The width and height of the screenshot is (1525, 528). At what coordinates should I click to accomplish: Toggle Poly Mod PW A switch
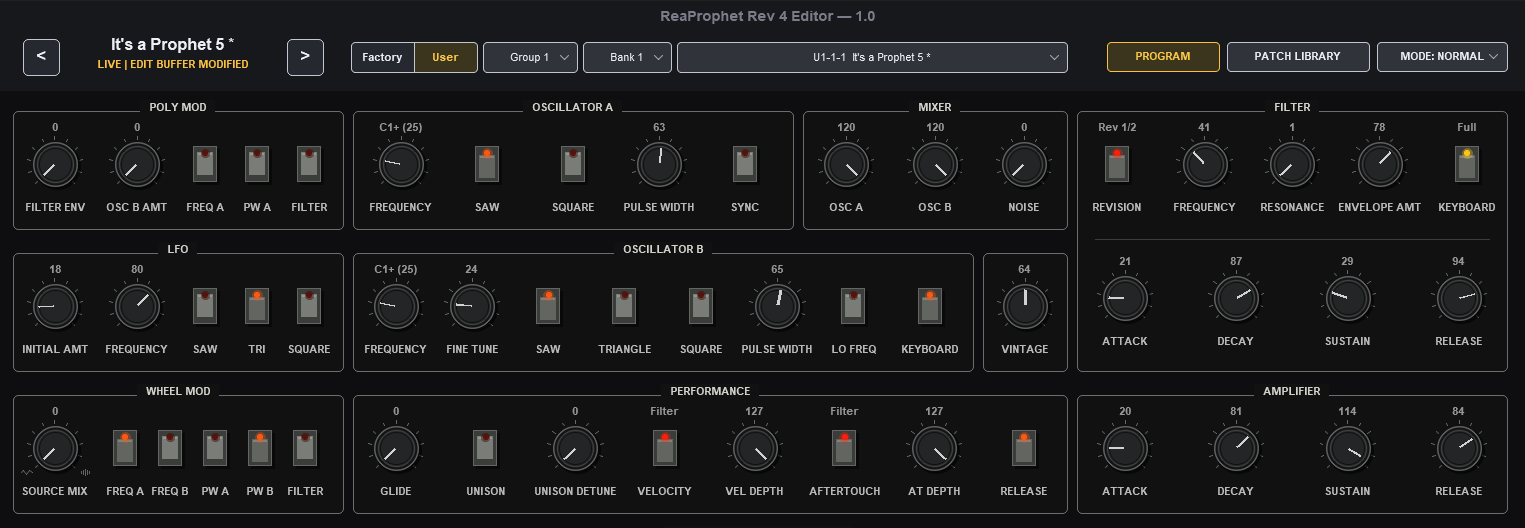257,163
